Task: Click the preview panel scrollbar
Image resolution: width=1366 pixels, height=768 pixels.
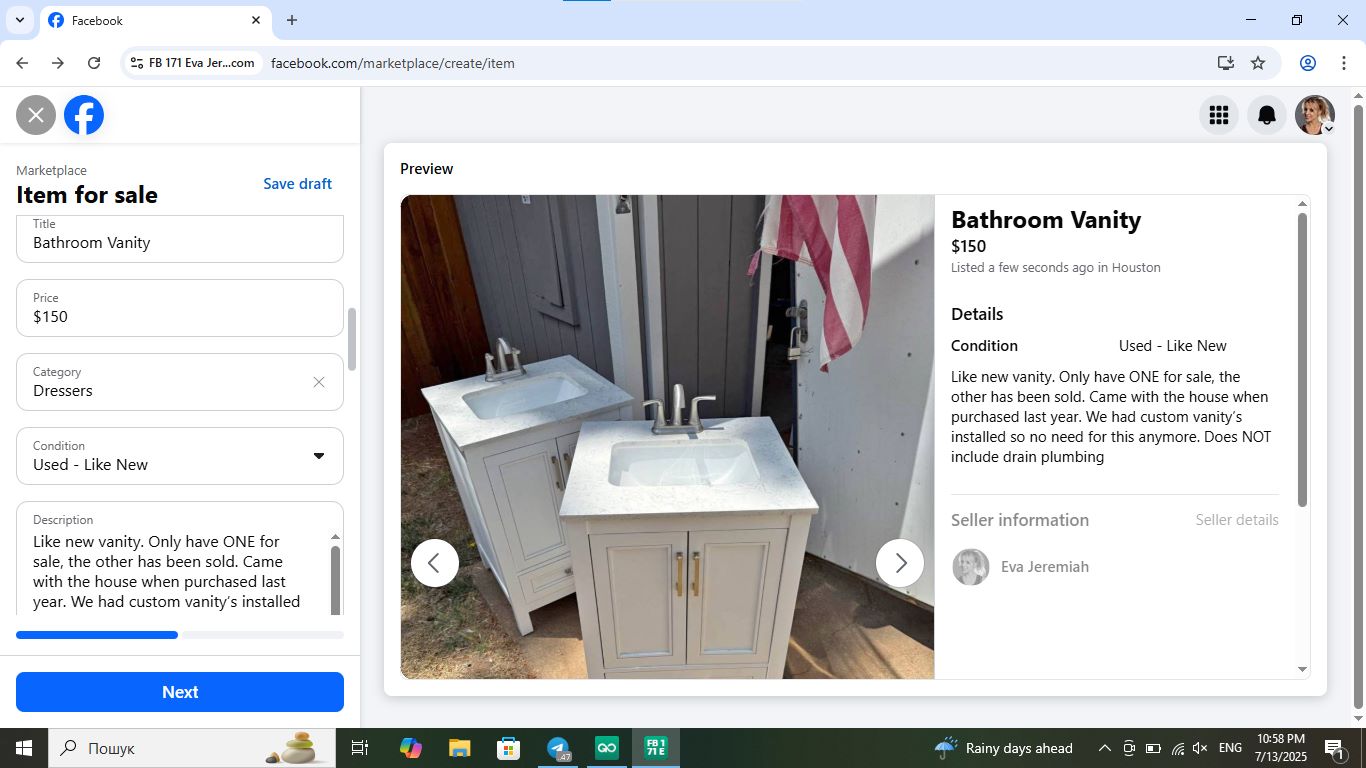Action: click(1302, 360)
